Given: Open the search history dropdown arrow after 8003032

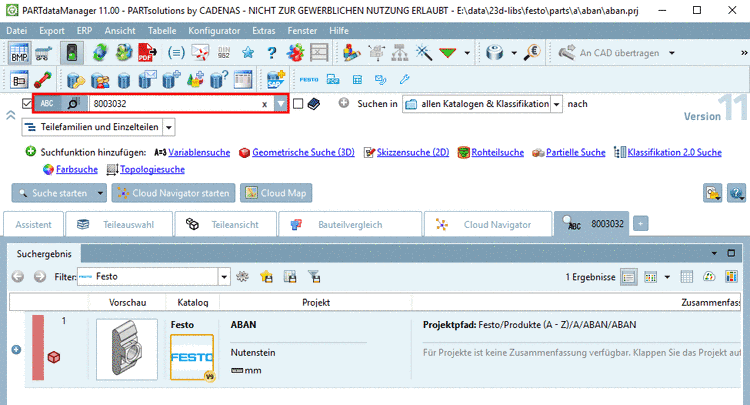Looking at the screenshot, I should point(281,104).
